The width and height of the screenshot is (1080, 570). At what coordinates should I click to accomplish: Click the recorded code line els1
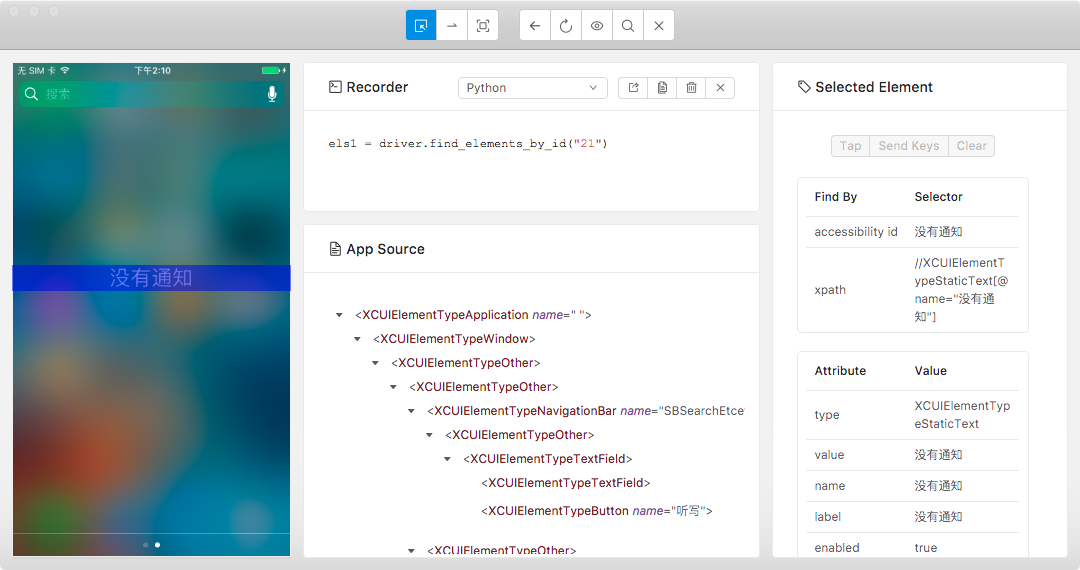coord(468,144)
